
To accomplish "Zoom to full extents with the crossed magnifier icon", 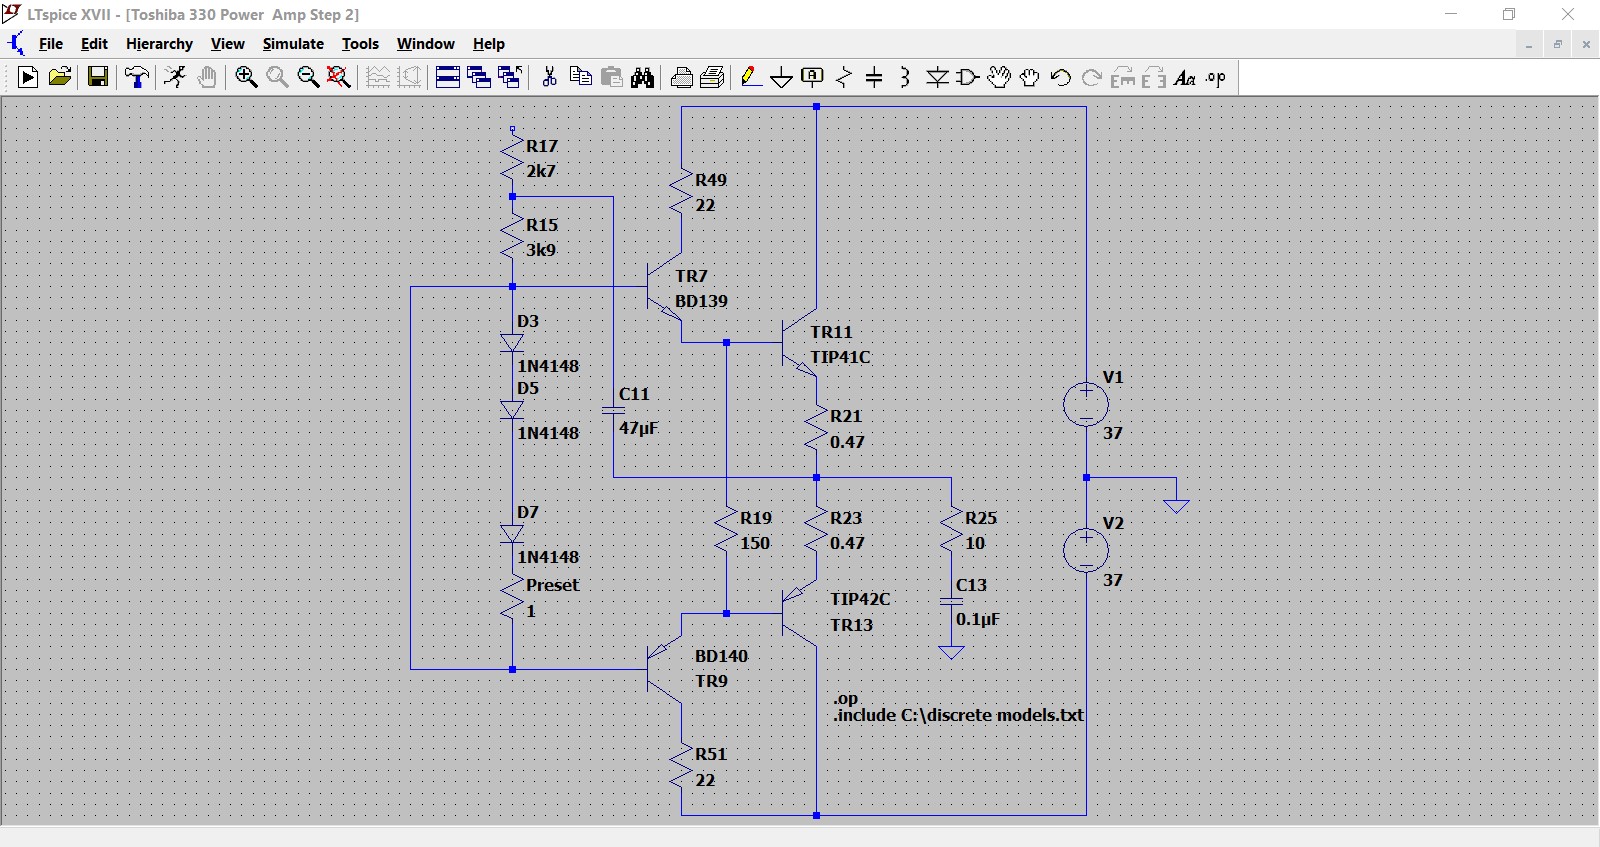I will [x=339, y=77].
